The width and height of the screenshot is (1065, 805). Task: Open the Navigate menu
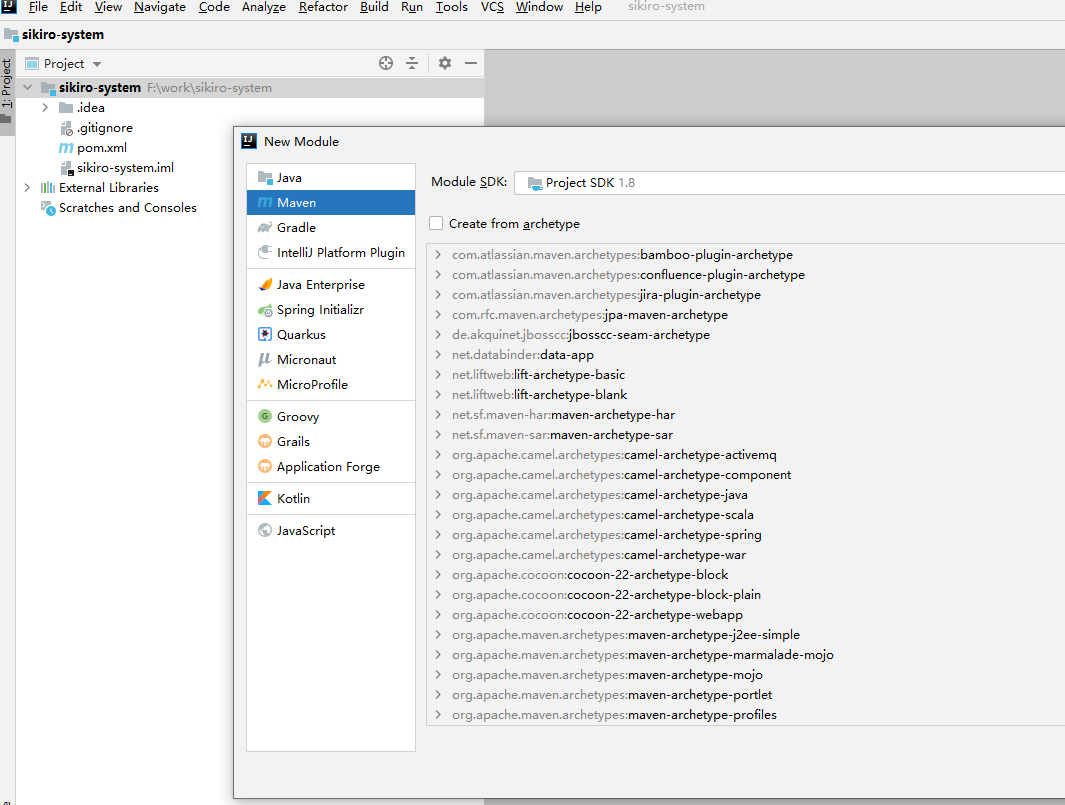(x=160, y=7)
